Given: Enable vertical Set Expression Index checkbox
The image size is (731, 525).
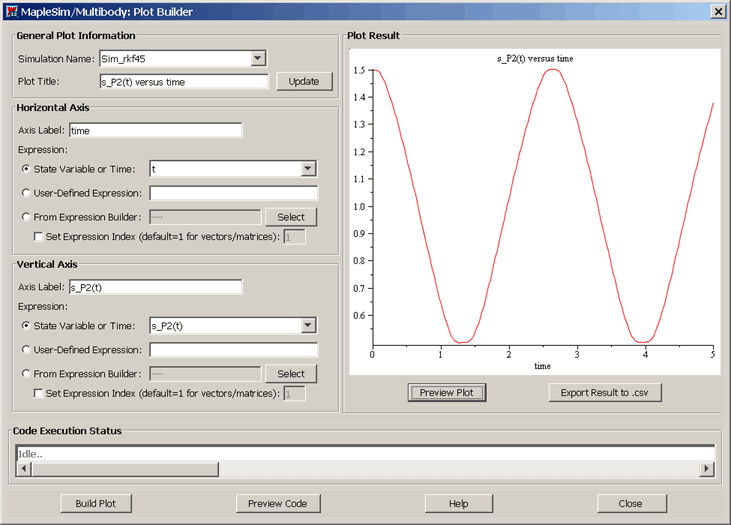Looking at the screenshot, I should (39, 393).
